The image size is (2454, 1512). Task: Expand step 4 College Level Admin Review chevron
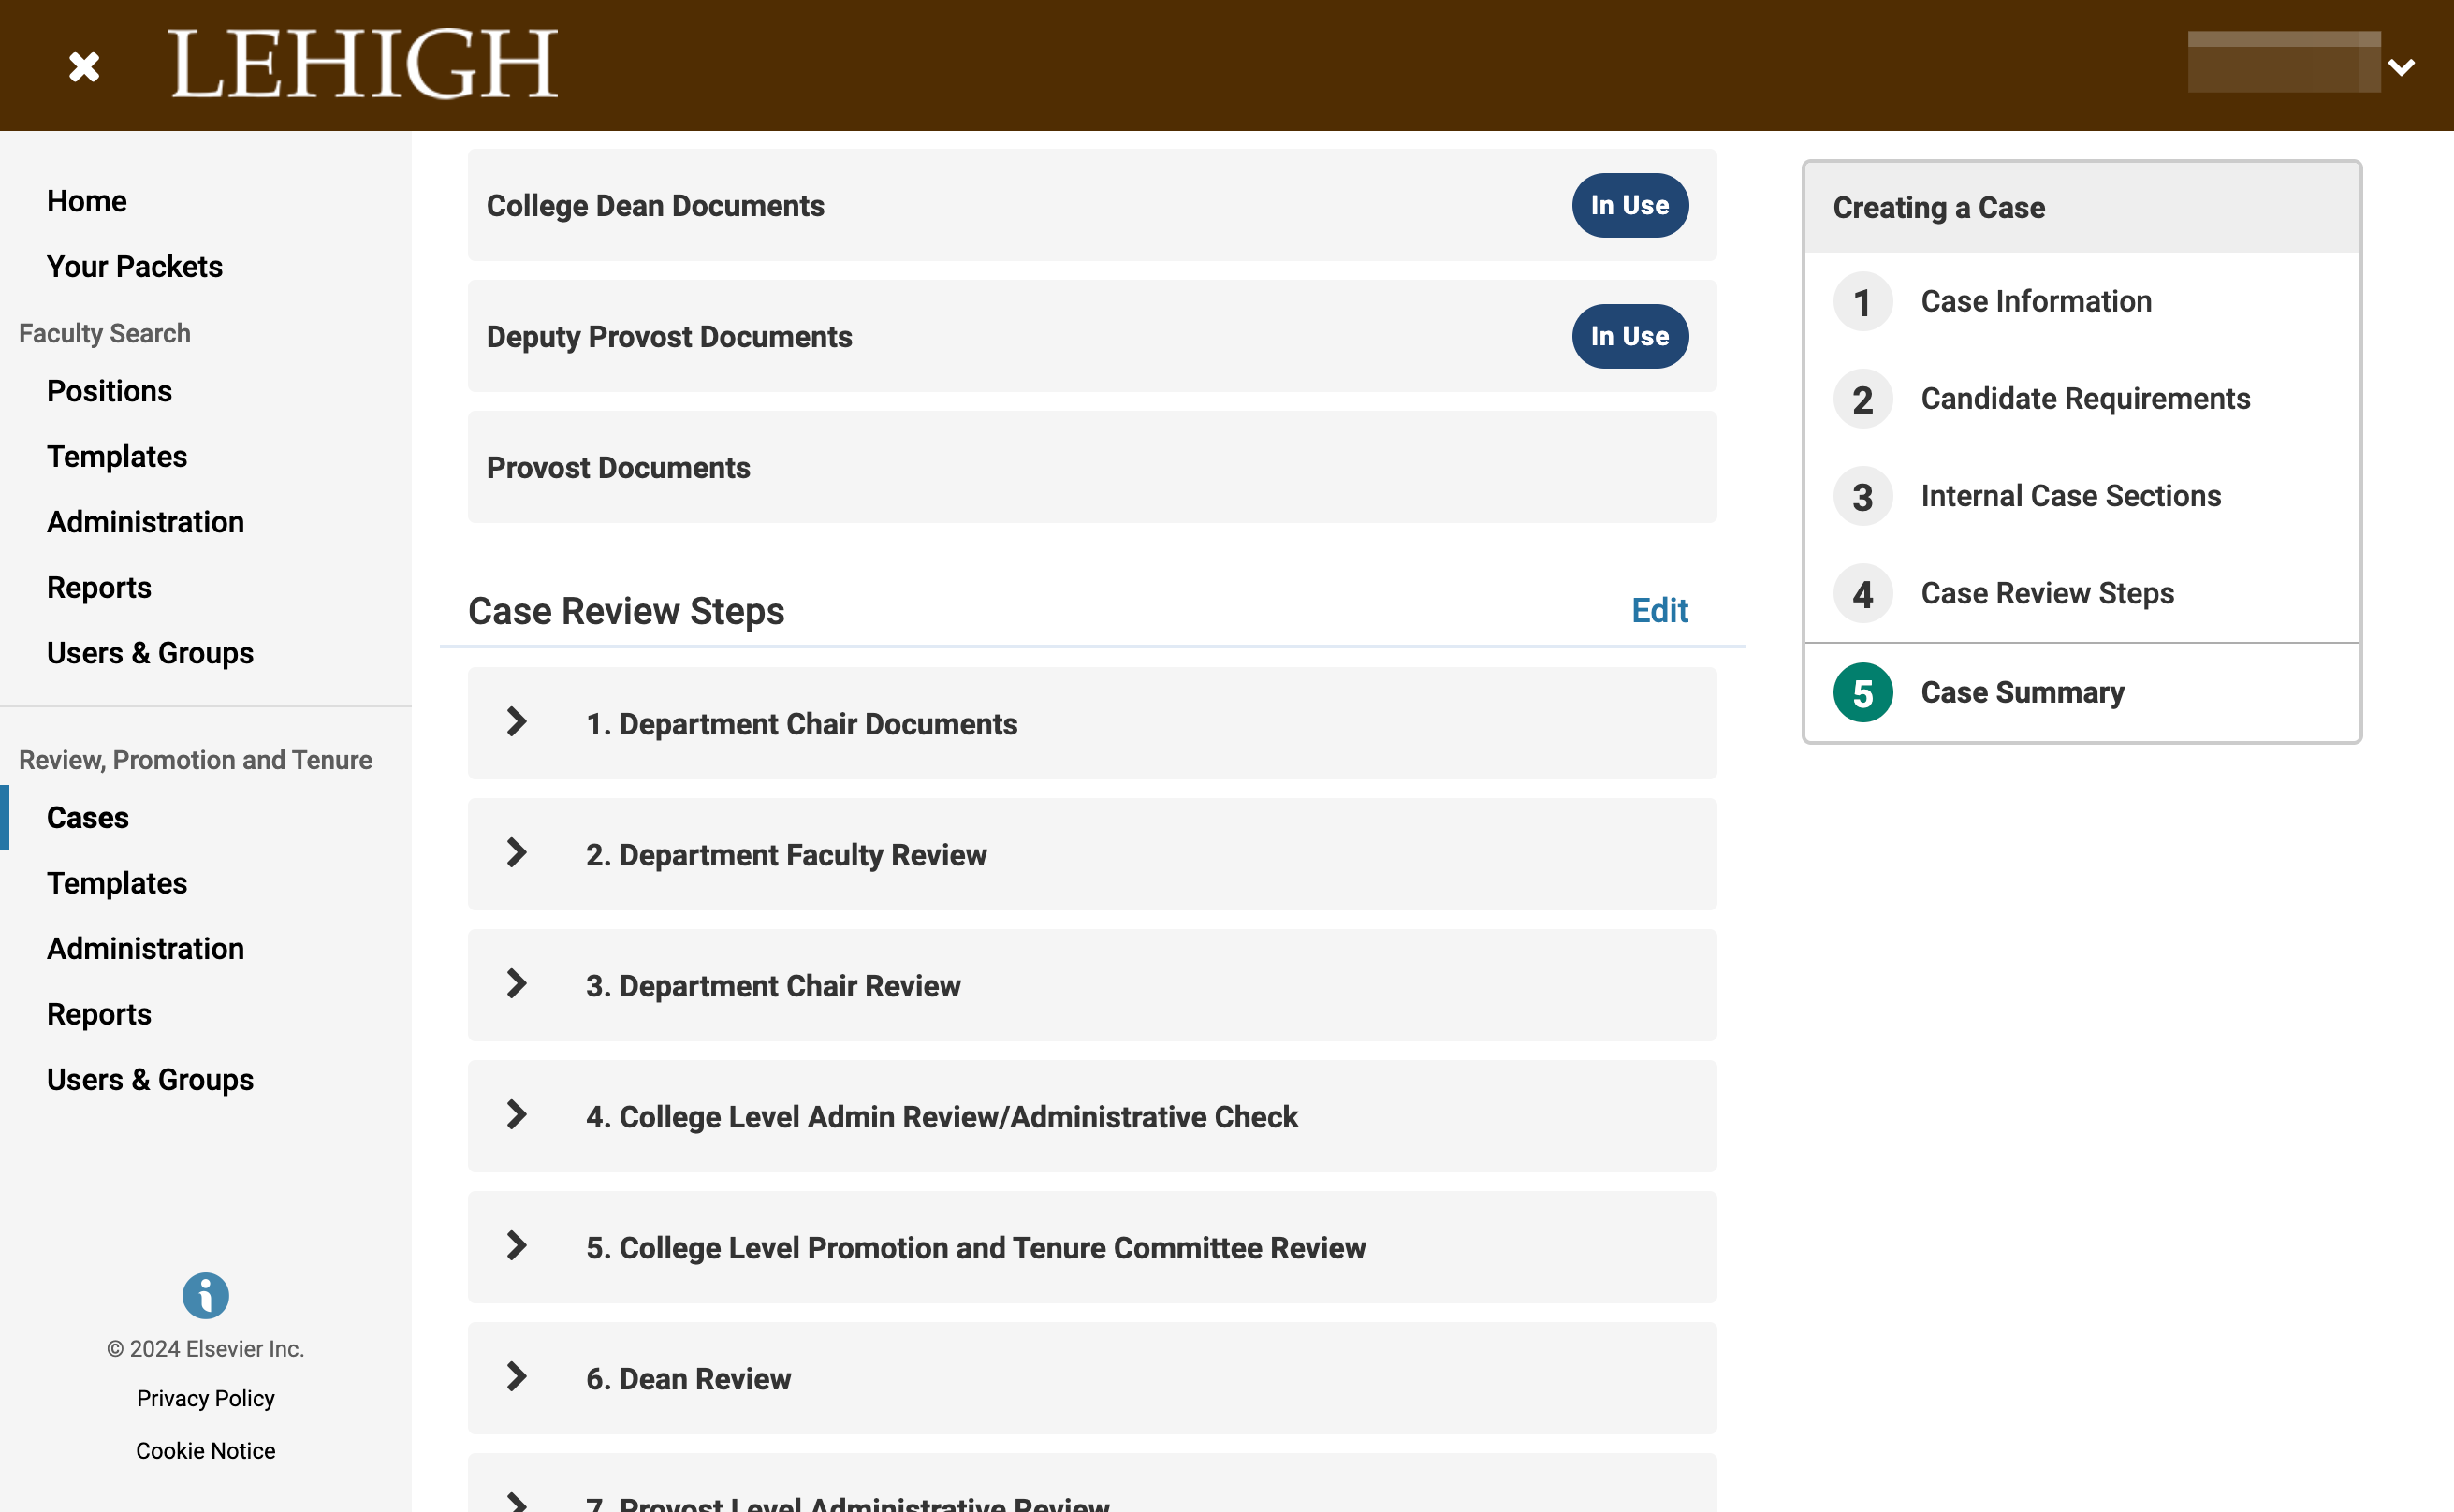pos(516,1115)
